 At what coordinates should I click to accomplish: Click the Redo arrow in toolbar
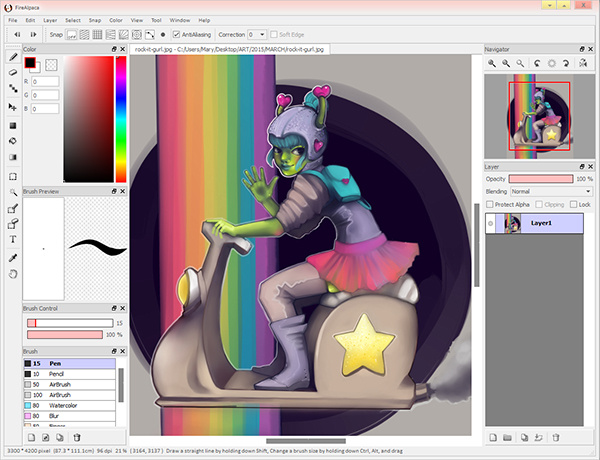point(33,34)
